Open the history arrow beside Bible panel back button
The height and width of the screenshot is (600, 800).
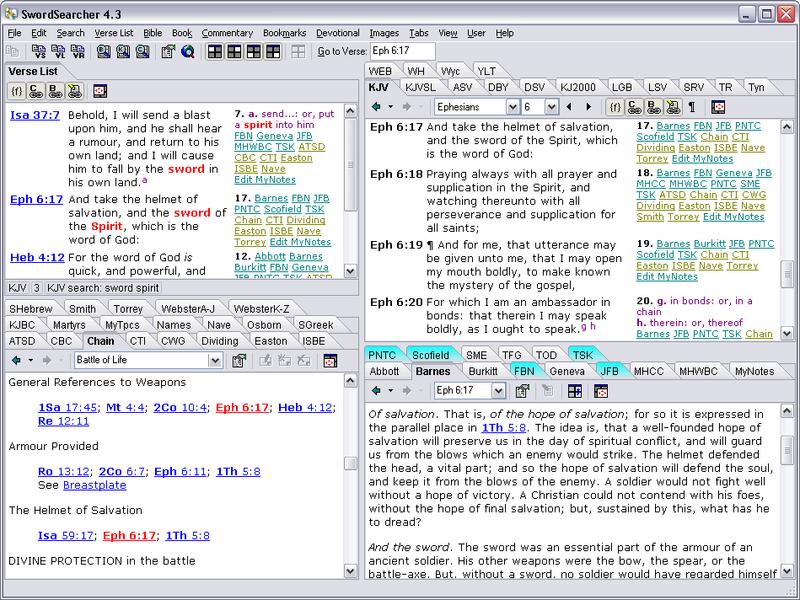click(x=390, y=107)
